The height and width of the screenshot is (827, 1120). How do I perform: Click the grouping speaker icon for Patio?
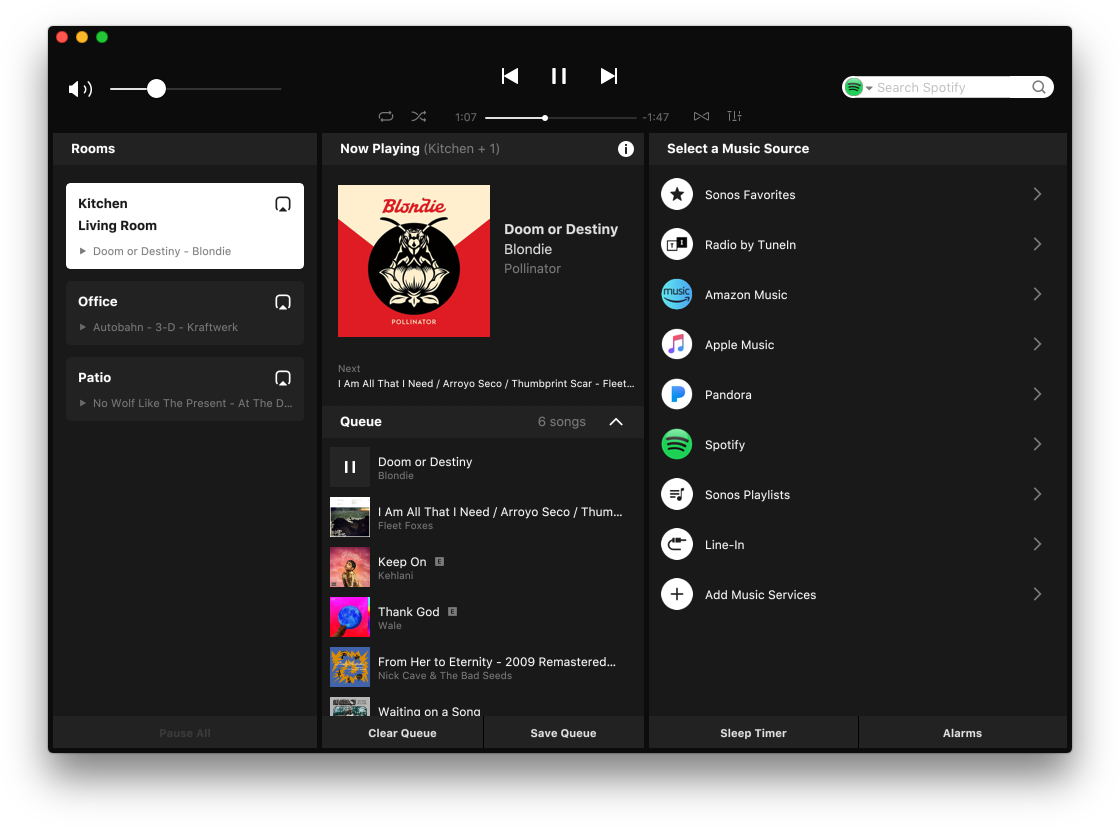tap(283, 378)
